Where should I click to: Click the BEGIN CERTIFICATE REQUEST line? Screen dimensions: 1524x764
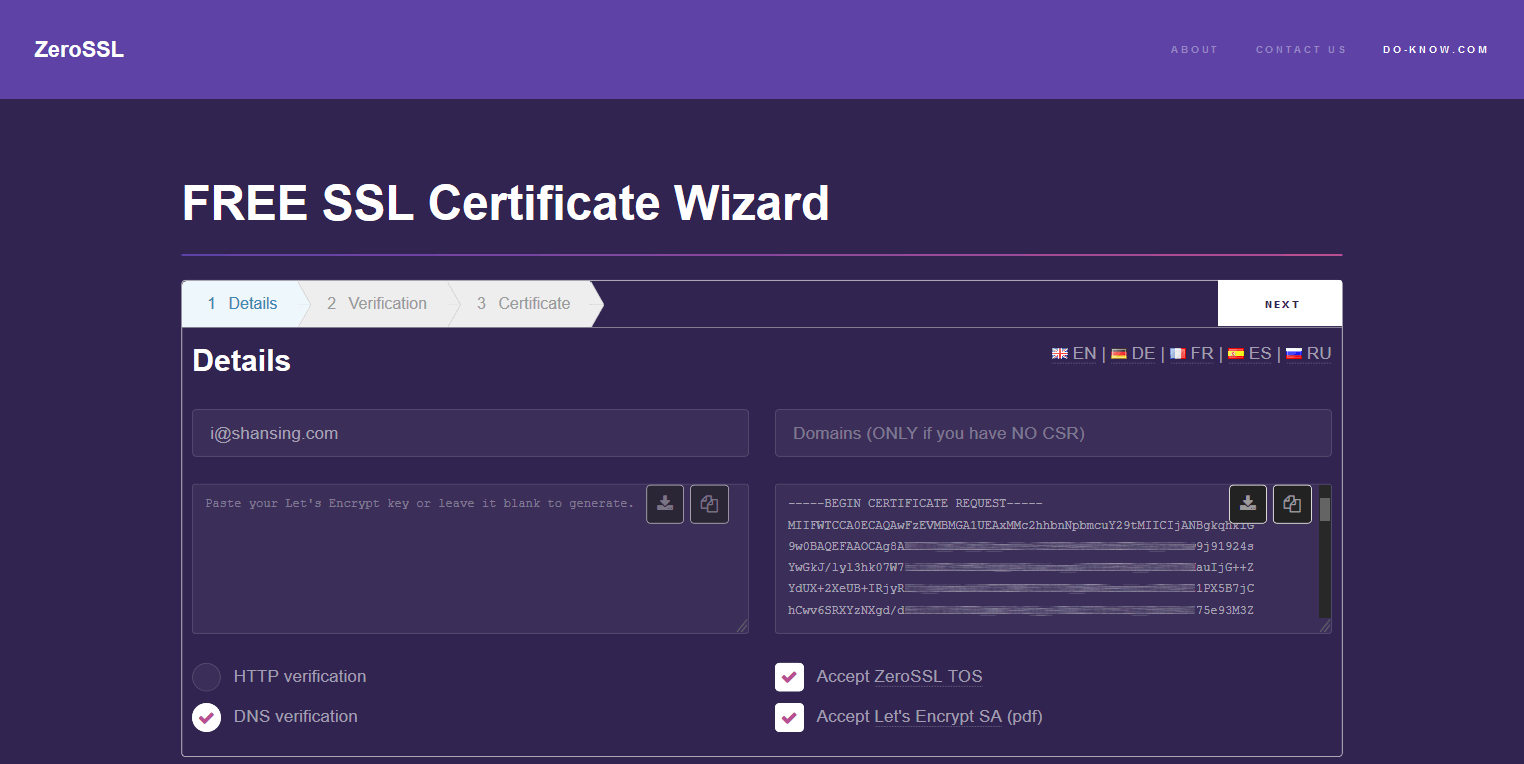pos(915,504)
